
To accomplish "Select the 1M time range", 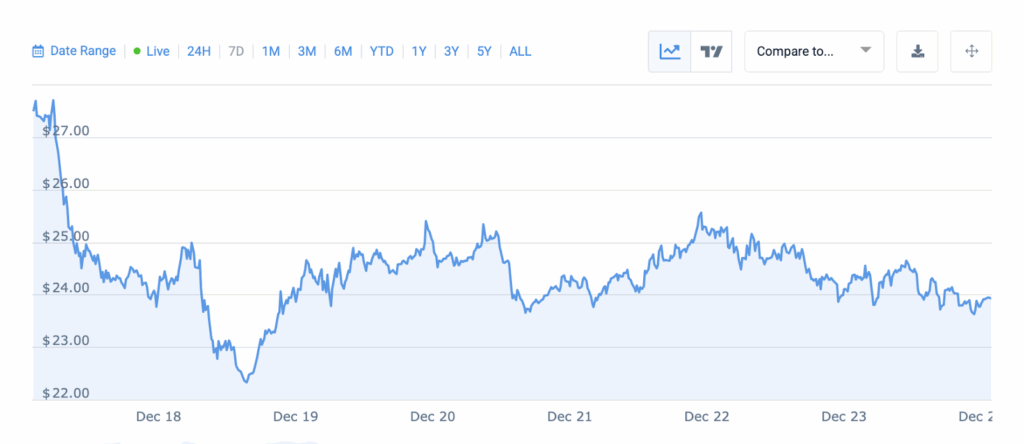I will coord(271,51).
